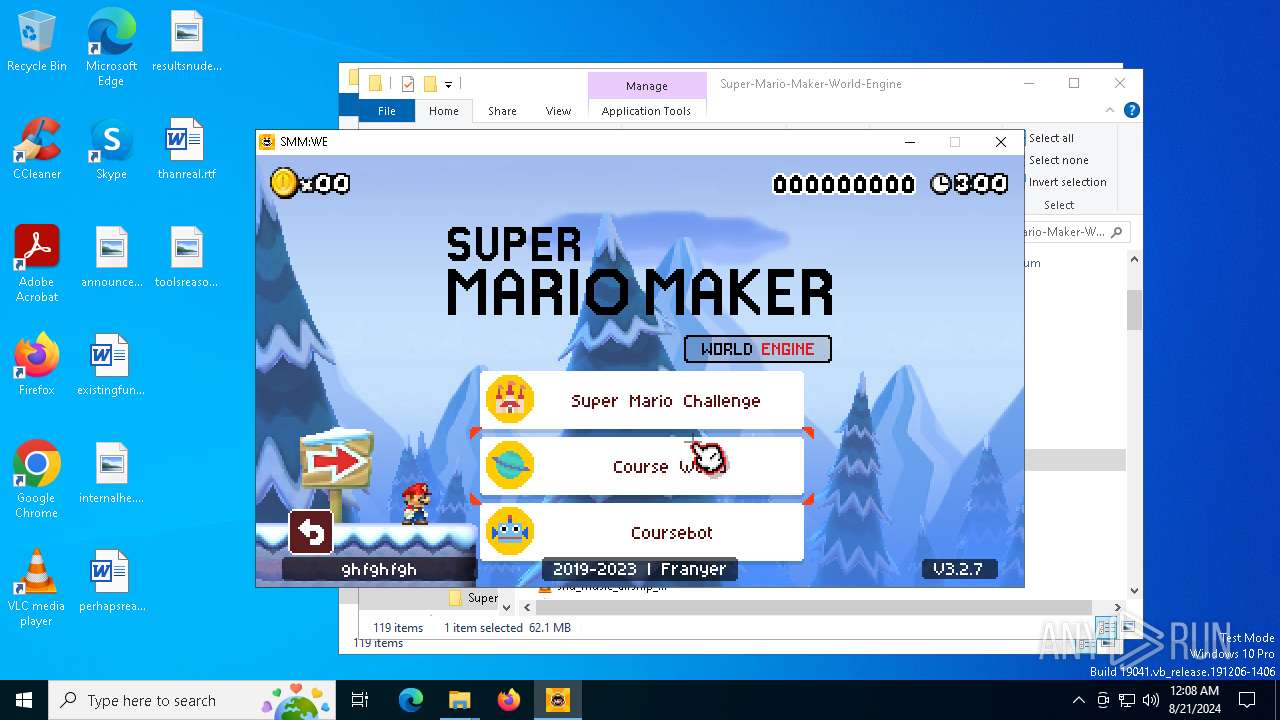Open Microsoft Edge desktop shortcut
The image size is (1280, 720).
click(x=111, y=48)
